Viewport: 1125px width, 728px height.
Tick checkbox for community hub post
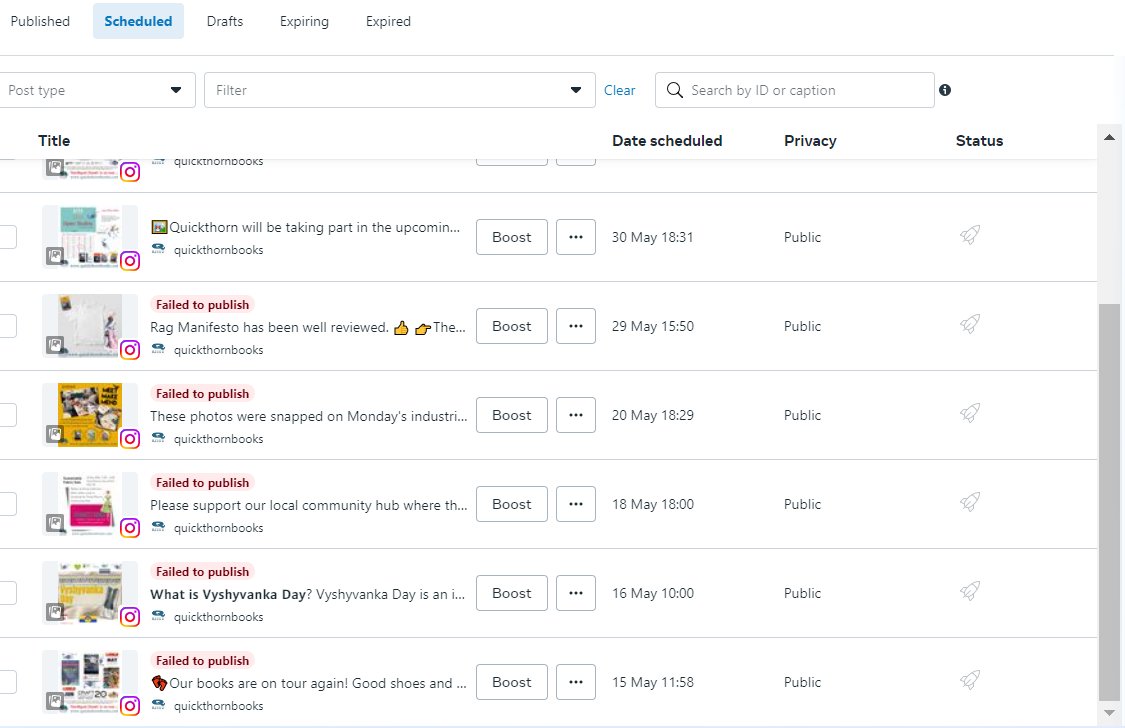coord(7,504)
